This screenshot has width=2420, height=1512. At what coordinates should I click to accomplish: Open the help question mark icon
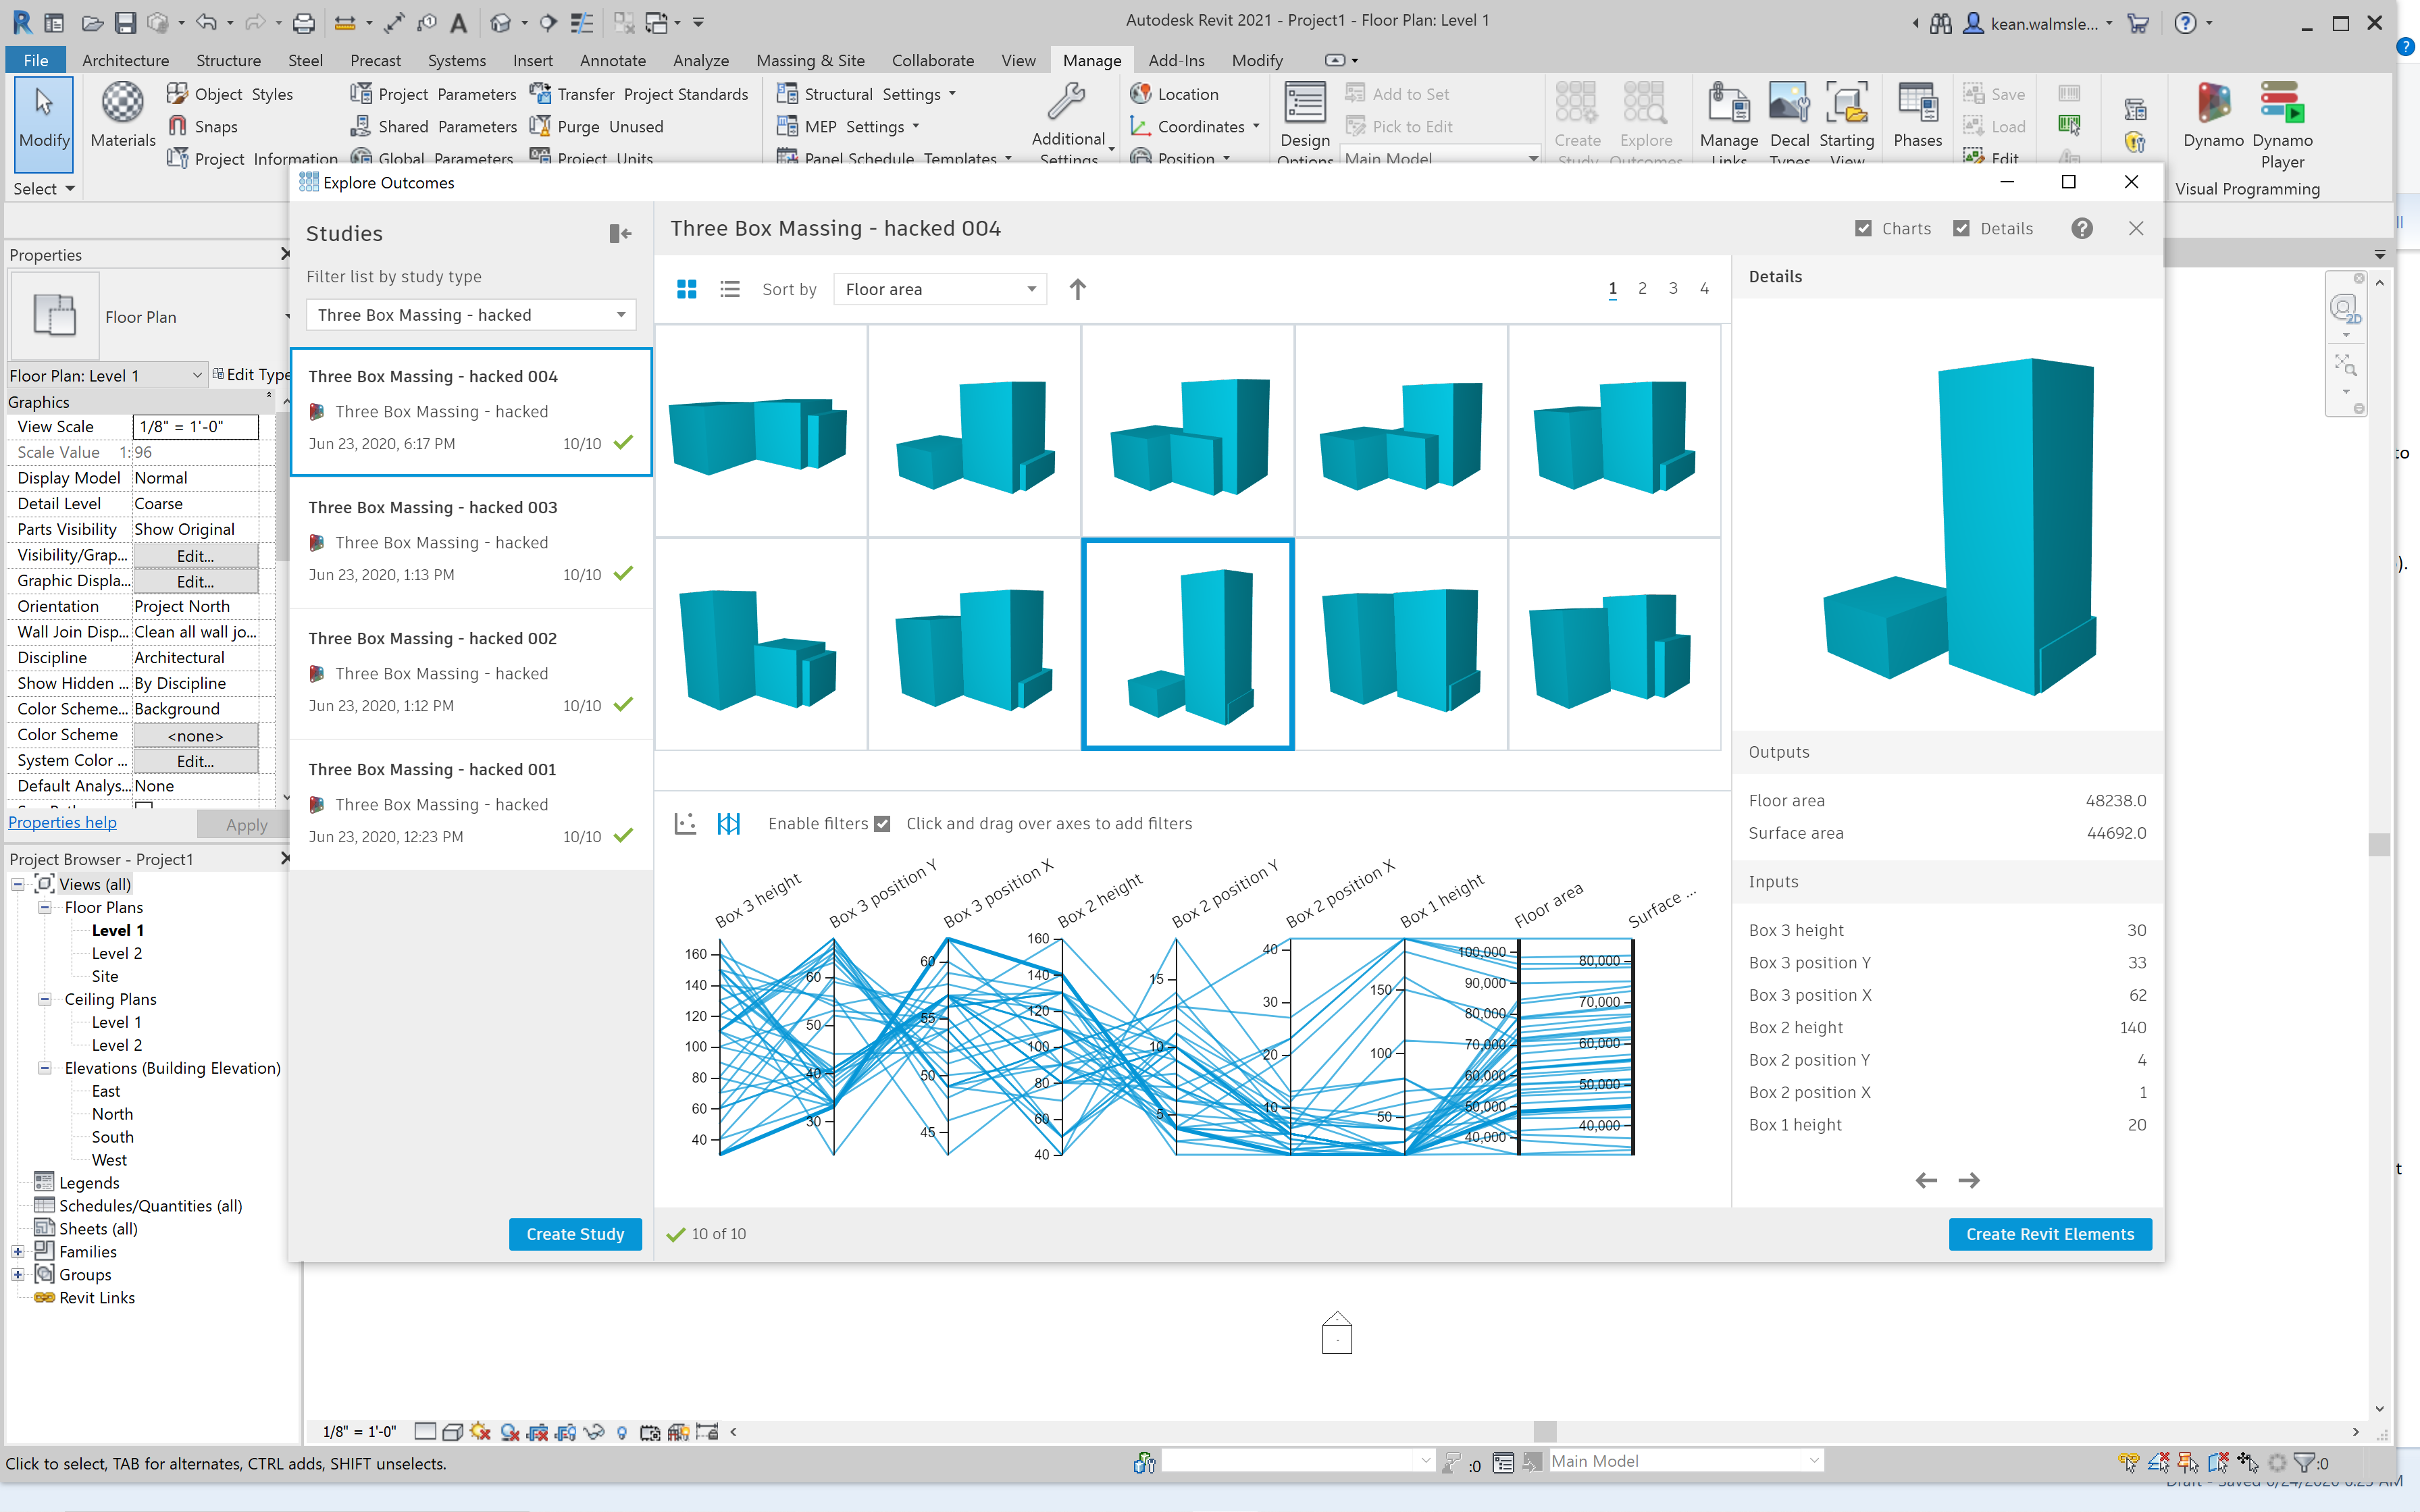pyautogui.click(x=2082, y=228)
